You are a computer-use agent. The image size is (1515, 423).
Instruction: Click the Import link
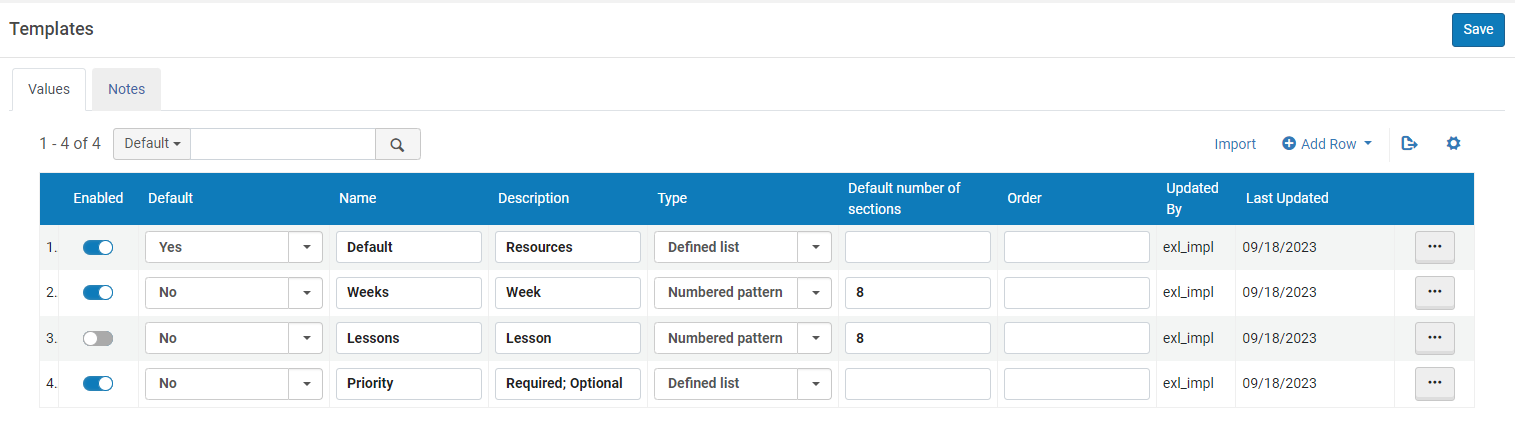coord(1235,144)
